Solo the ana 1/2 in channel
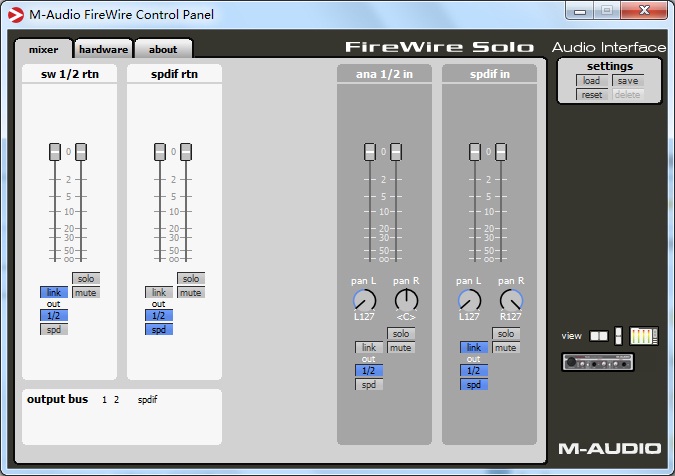Screen dimensions: 675x476 (401, 333)
